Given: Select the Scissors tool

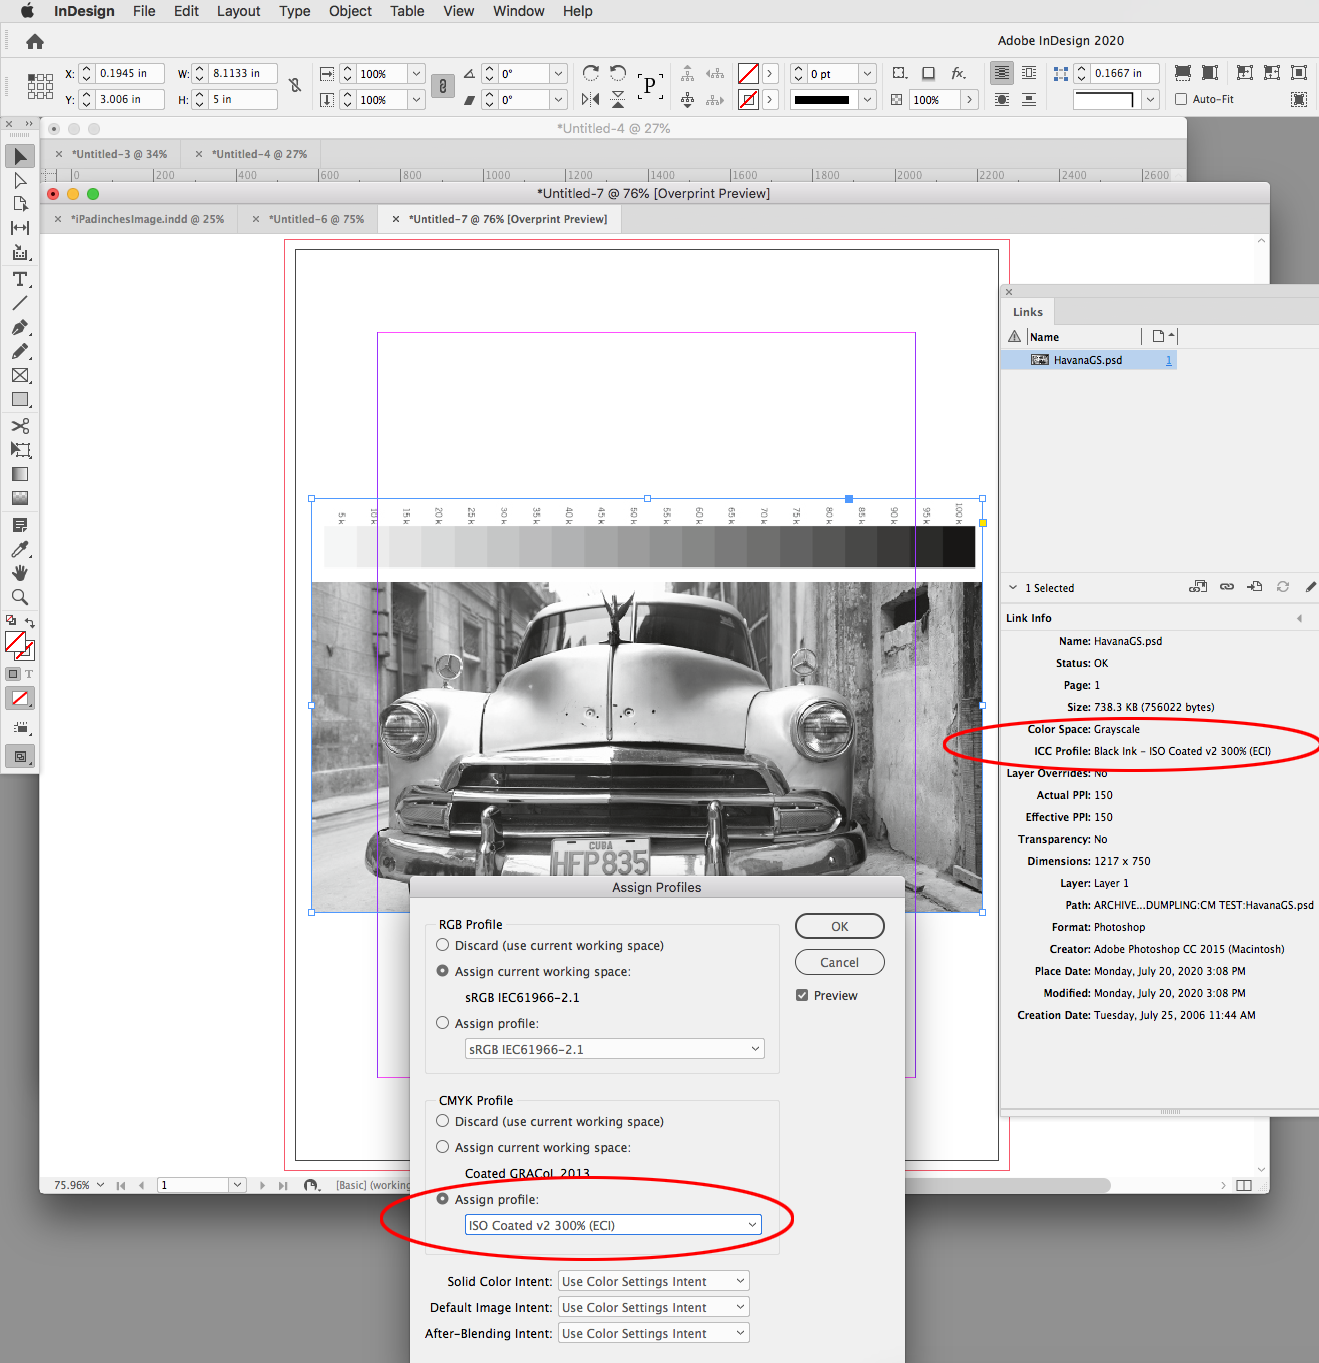Looking at the screenshot, I should click(x=20, y=425).
